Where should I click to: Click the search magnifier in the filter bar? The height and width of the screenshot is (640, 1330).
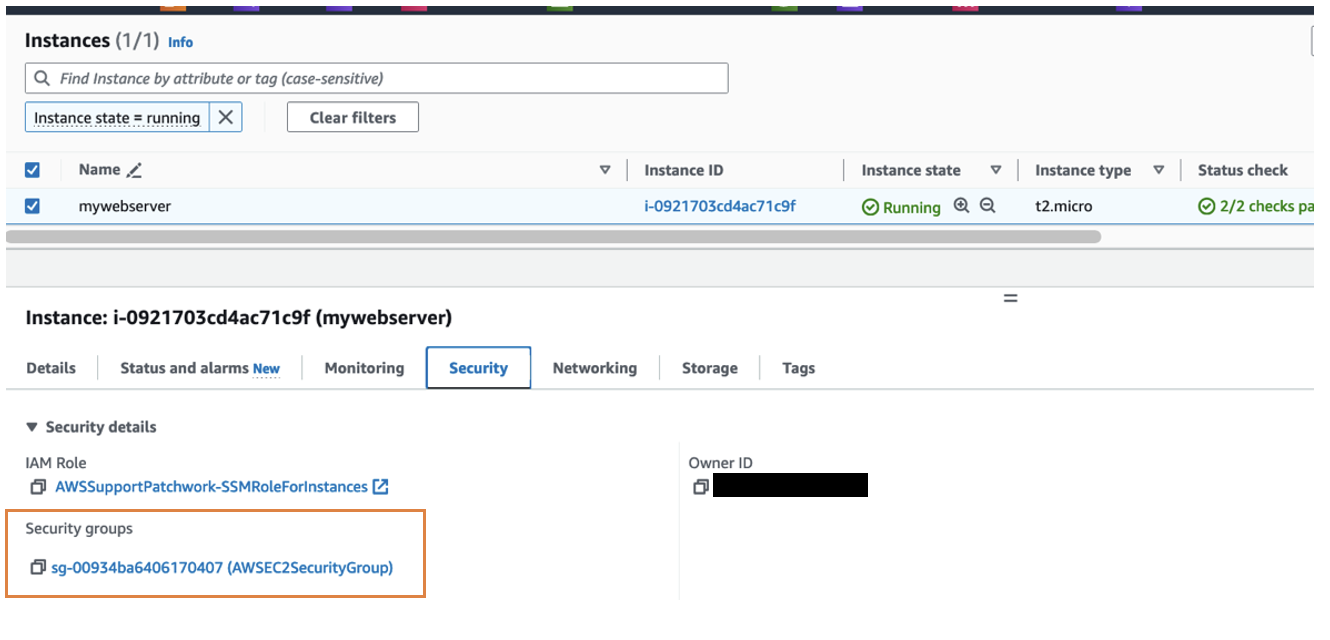[41, 77]
